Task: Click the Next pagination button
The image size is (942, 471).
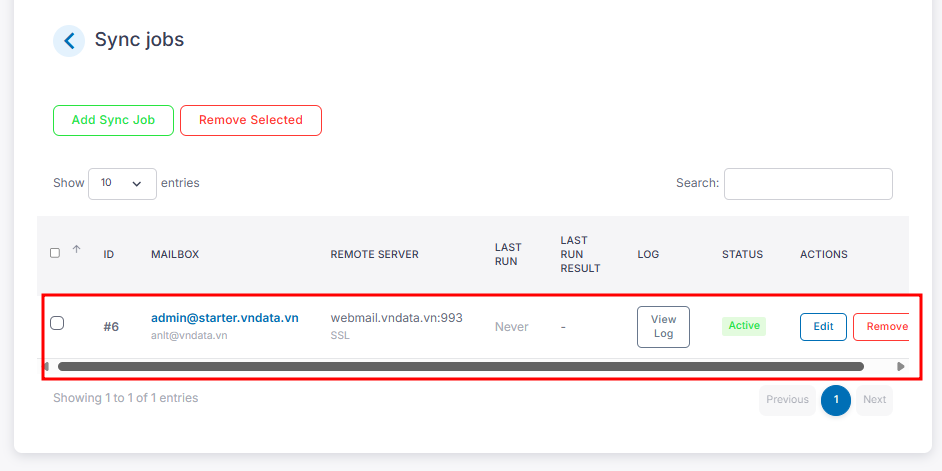Action: click(x=875, y=400)
